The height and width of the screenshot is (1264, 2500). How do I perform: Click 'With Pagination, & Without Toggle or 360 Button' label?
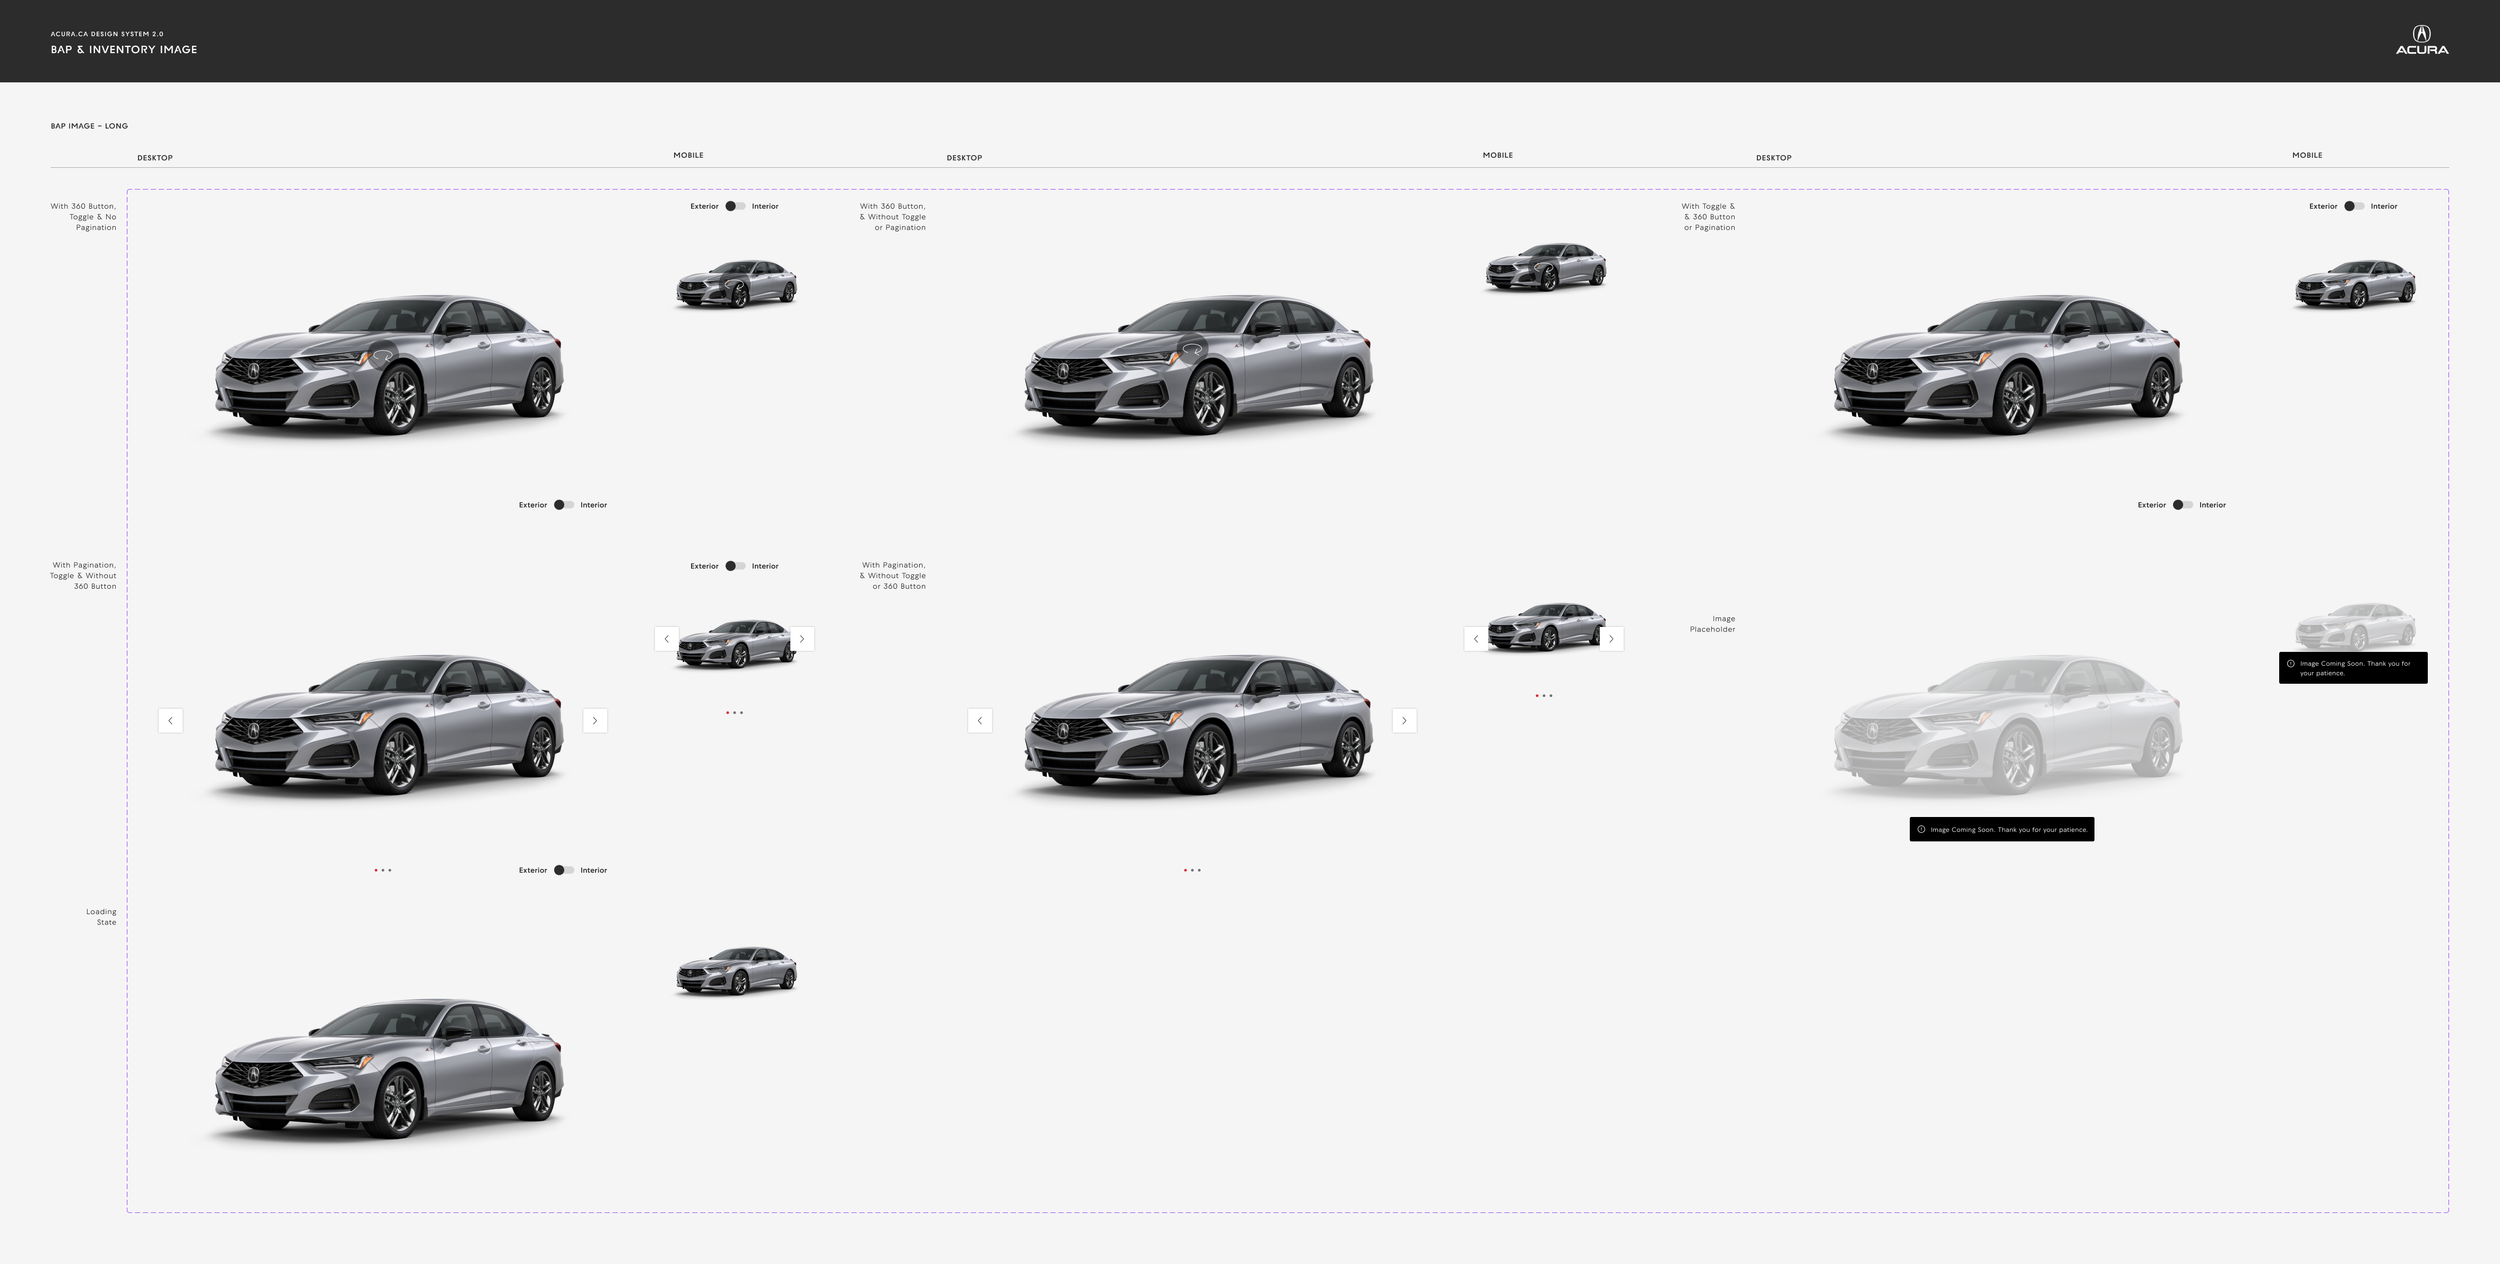[x=893, y=576]
